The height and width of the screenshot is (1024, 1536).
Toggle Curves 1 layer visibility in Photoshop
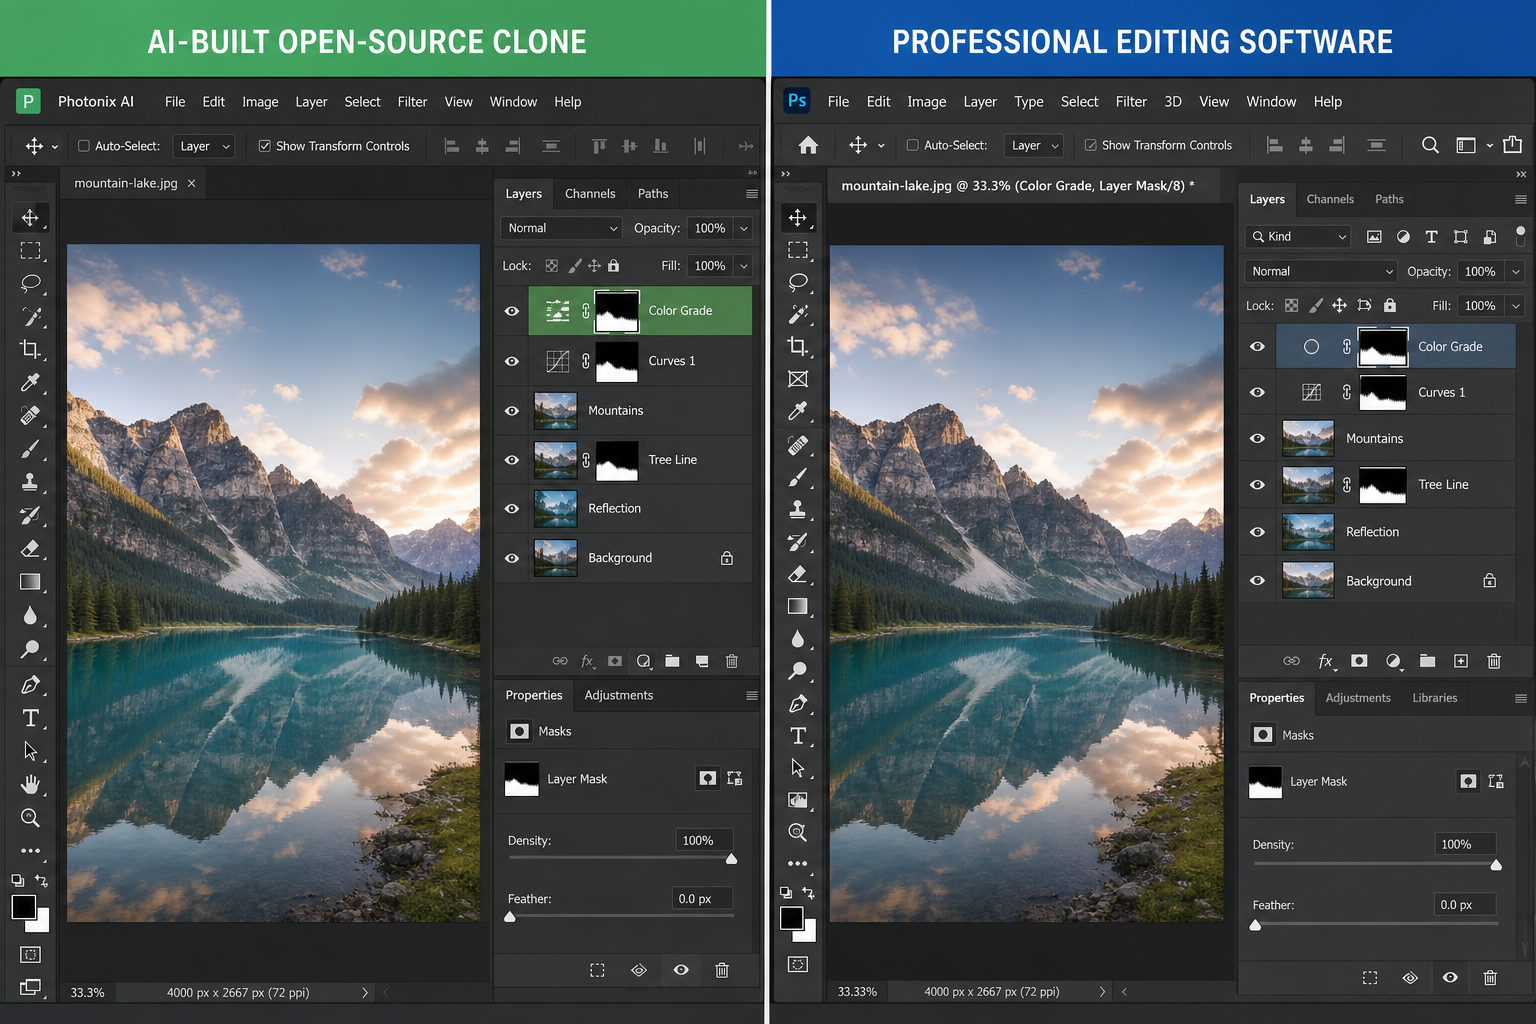tap(1258, 392)
